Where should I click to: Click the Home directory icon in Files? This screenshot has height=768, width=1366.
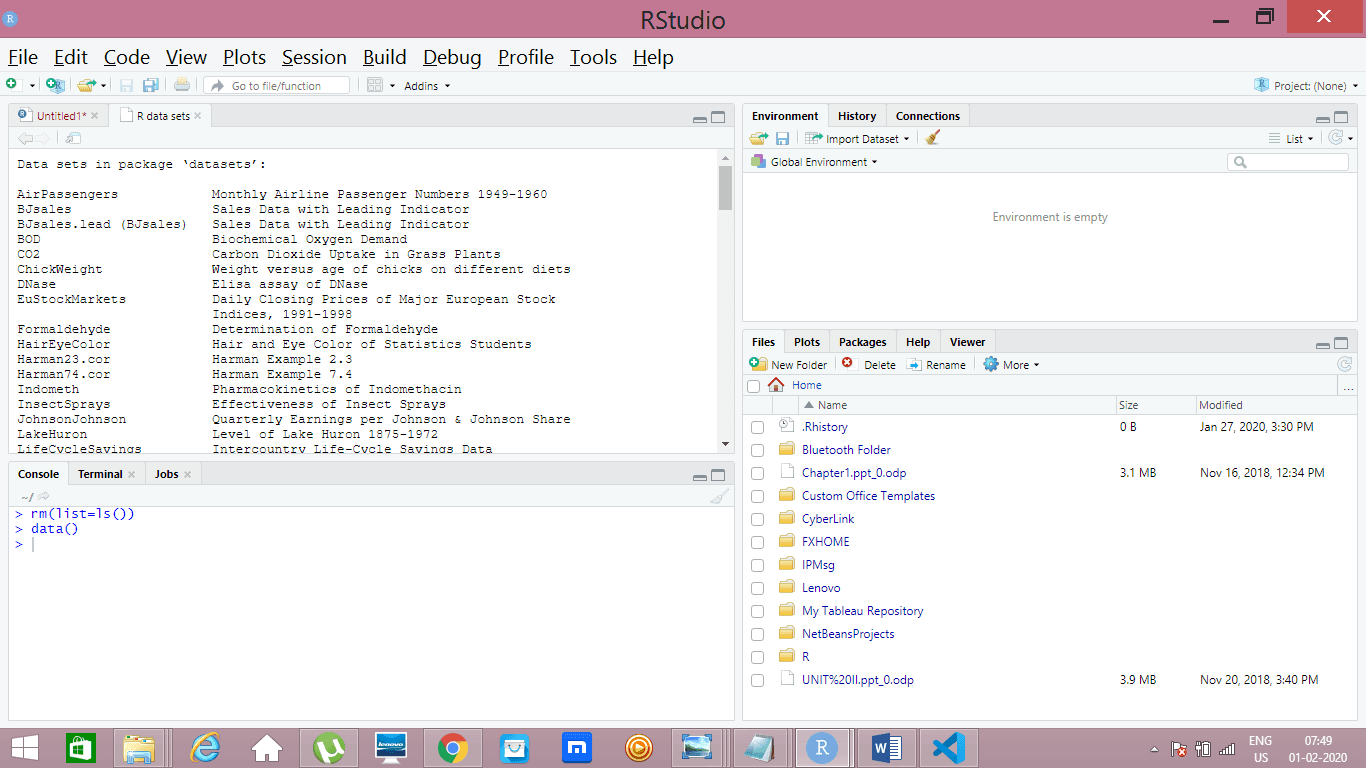coord(776,385)
